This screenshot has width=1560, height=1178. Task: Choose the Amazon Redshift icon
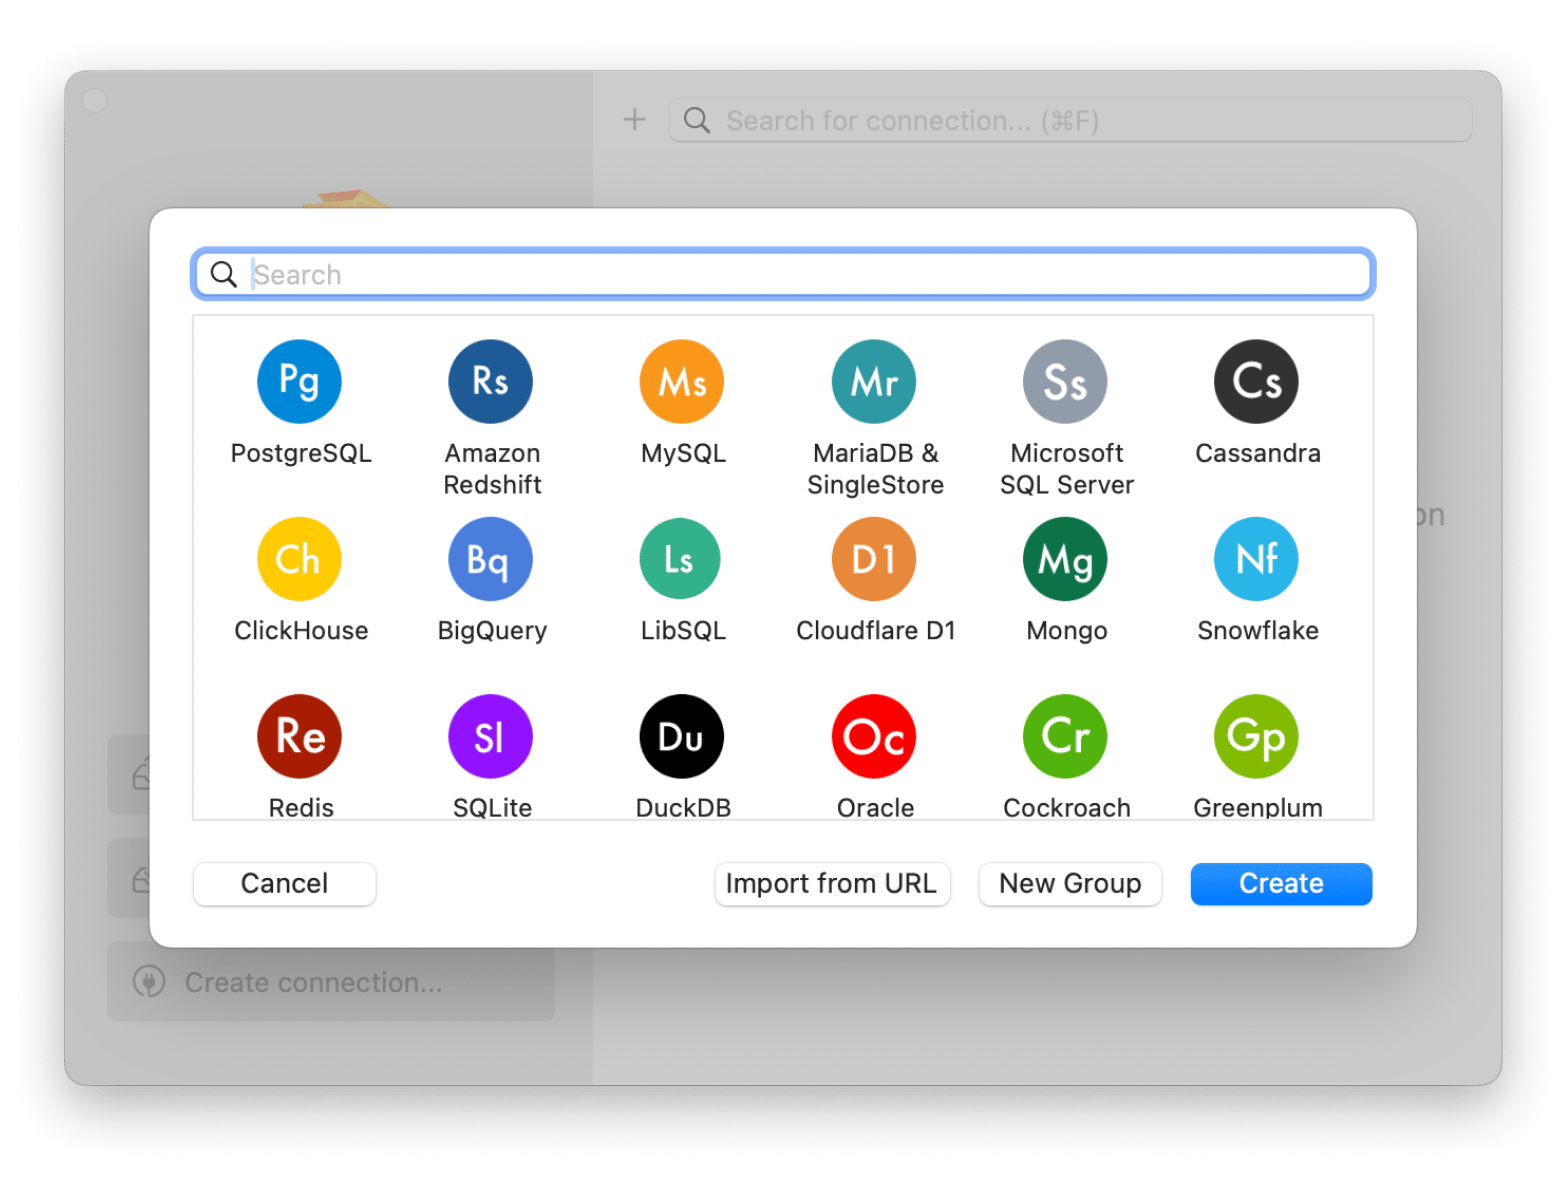(490, 382)
